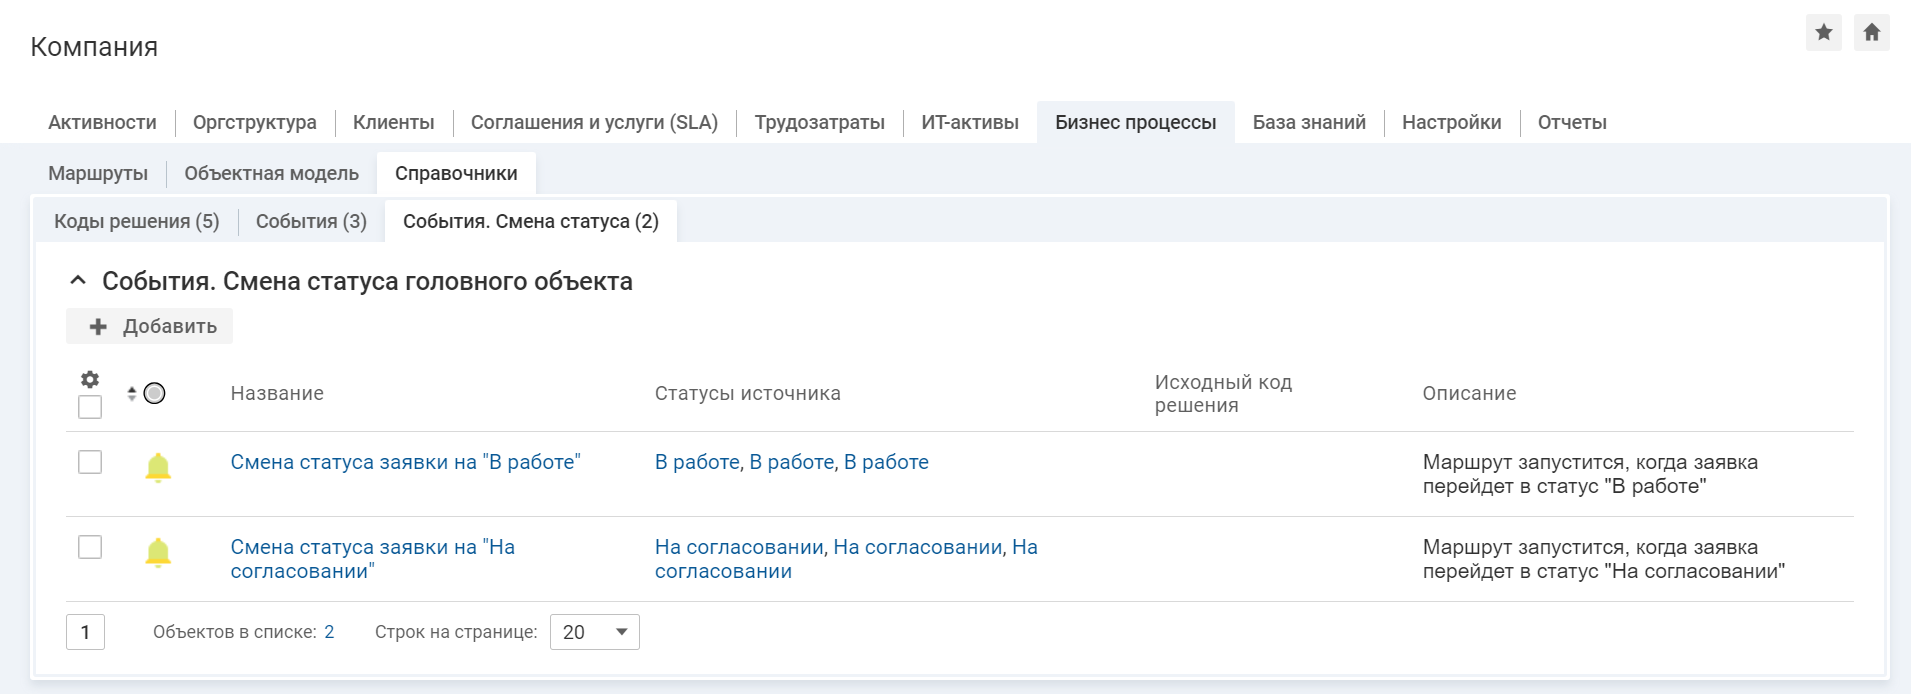Click the favorites star icon
The width and height of the screenshot is (1911, 694).
click(1823, 33)
